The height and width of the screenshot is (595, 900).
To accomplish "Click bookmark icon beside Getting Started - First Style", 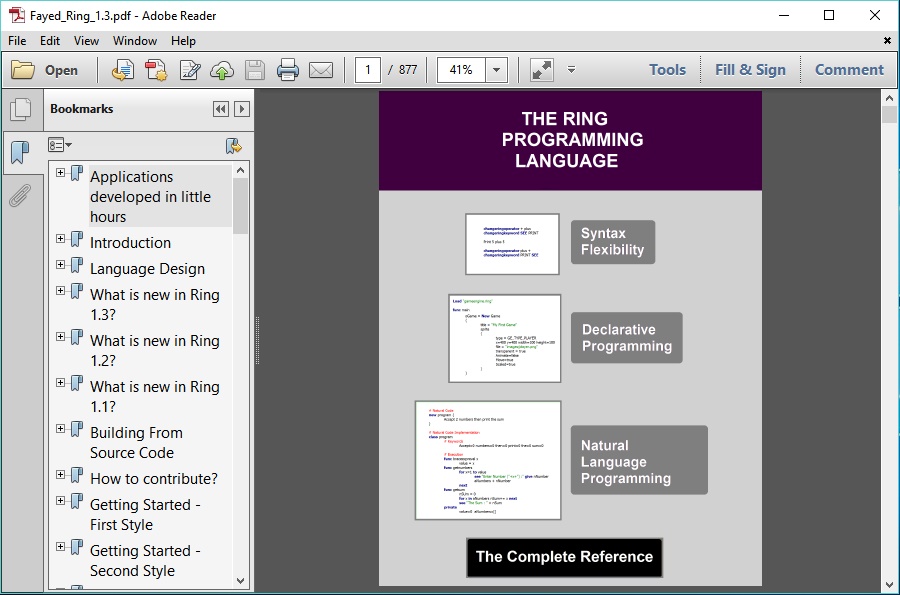I will coord(77,501).
